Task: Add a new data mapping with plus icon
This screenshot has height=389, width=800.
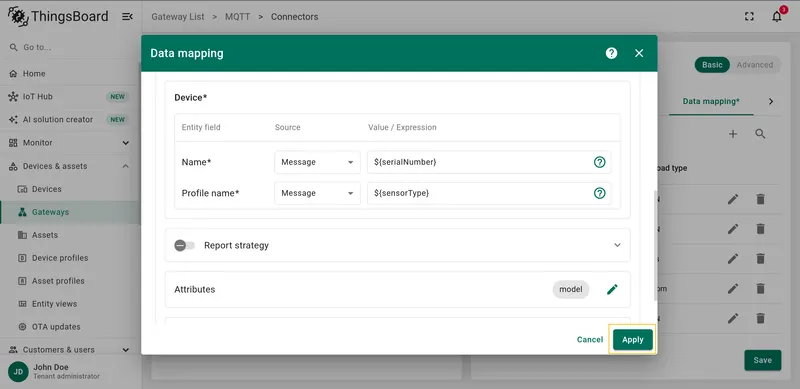Action: [x=733, y=134]
